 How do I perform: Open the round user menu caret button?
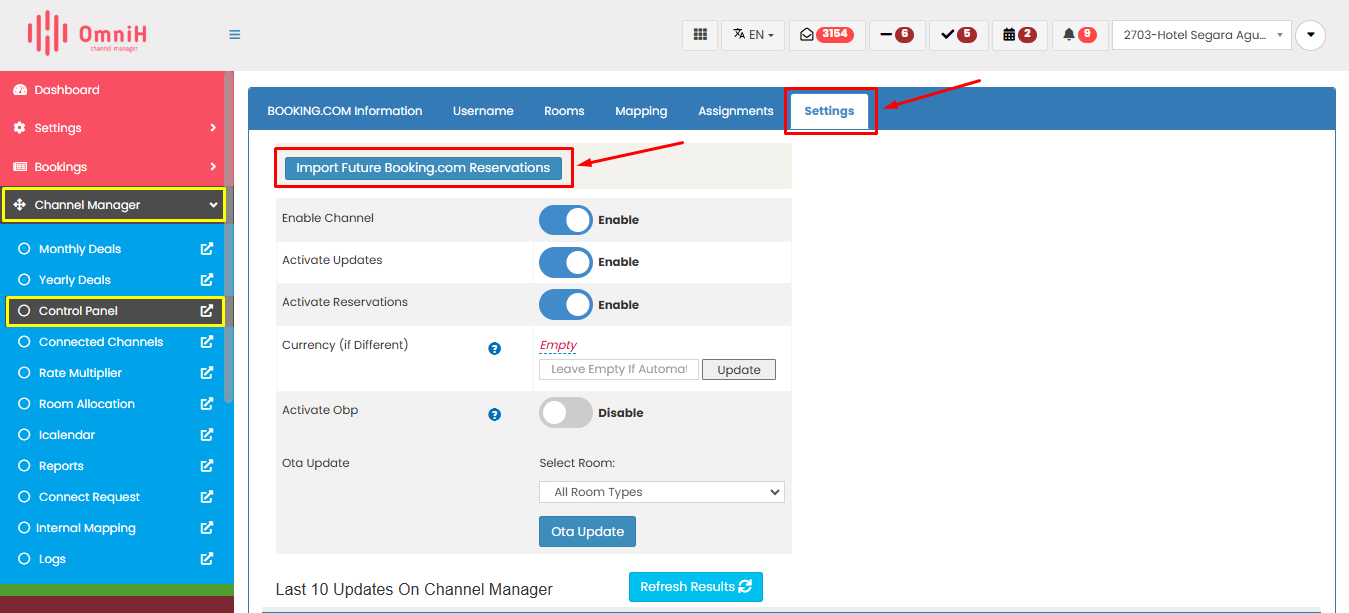coord(1310,35)
